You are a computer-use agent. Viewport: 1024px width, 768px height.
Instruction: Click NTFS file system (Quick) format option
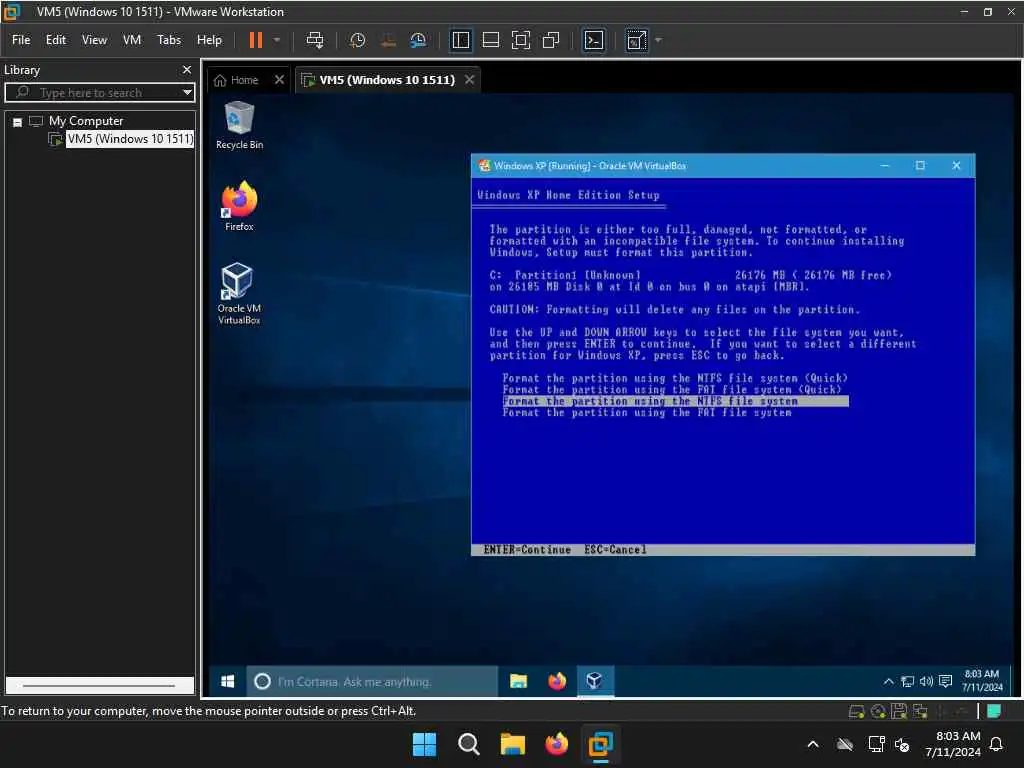pyautogui.click(x=675, y=378)
